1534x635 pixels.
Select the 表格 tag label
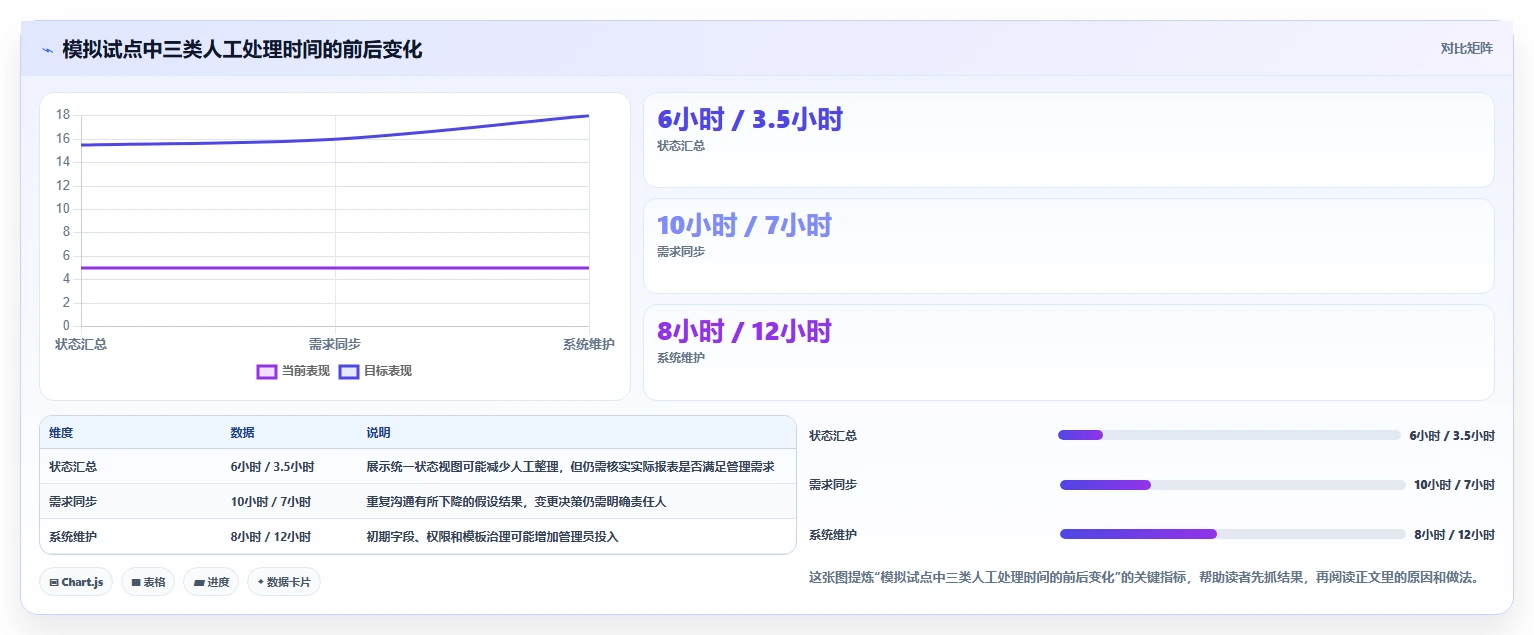154,582
